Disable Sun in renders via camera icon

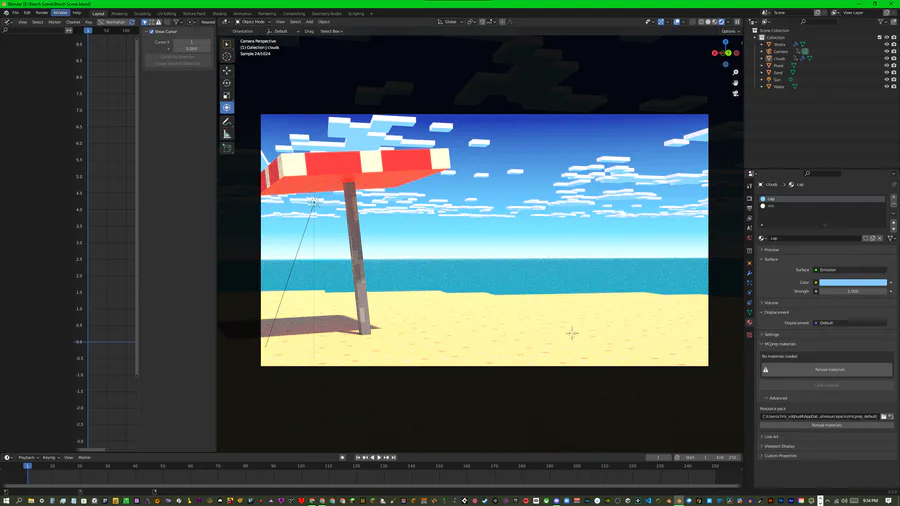point(894,80)
